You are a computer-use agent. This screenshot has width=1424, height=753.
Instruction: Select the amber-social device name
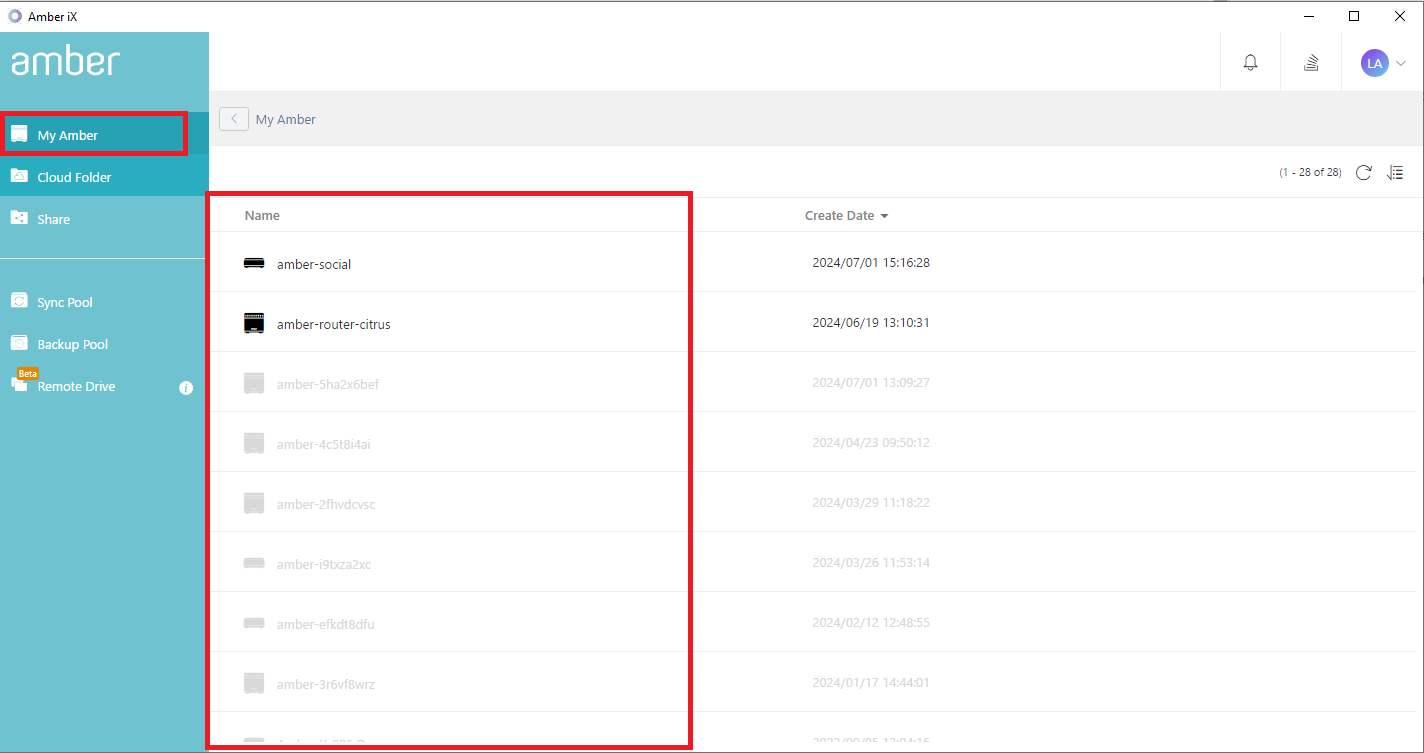pyautogui.click(x=314, y=264)
